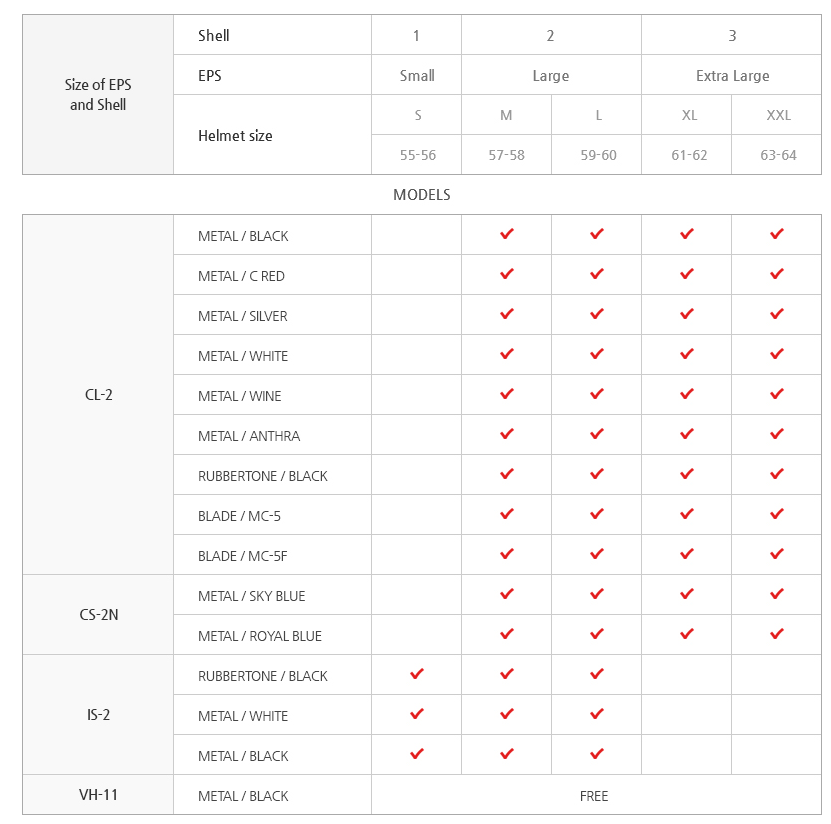Viewport: 831px width, 824px height.
Task: Click the 55-56 size range cell
Action: [417, 156]
